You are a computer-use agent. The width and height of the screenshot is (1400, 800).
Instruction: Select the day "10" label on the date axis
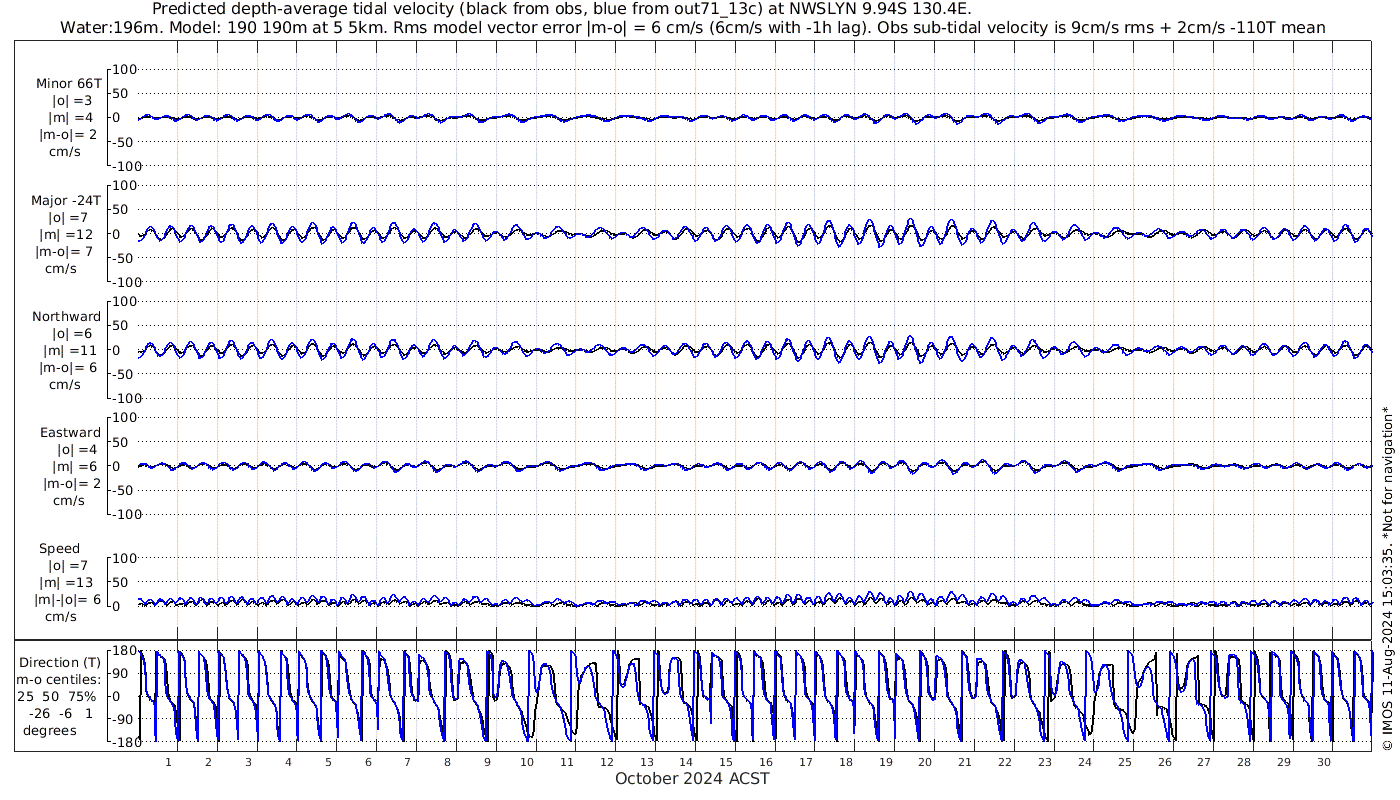[x=527, y=762]
